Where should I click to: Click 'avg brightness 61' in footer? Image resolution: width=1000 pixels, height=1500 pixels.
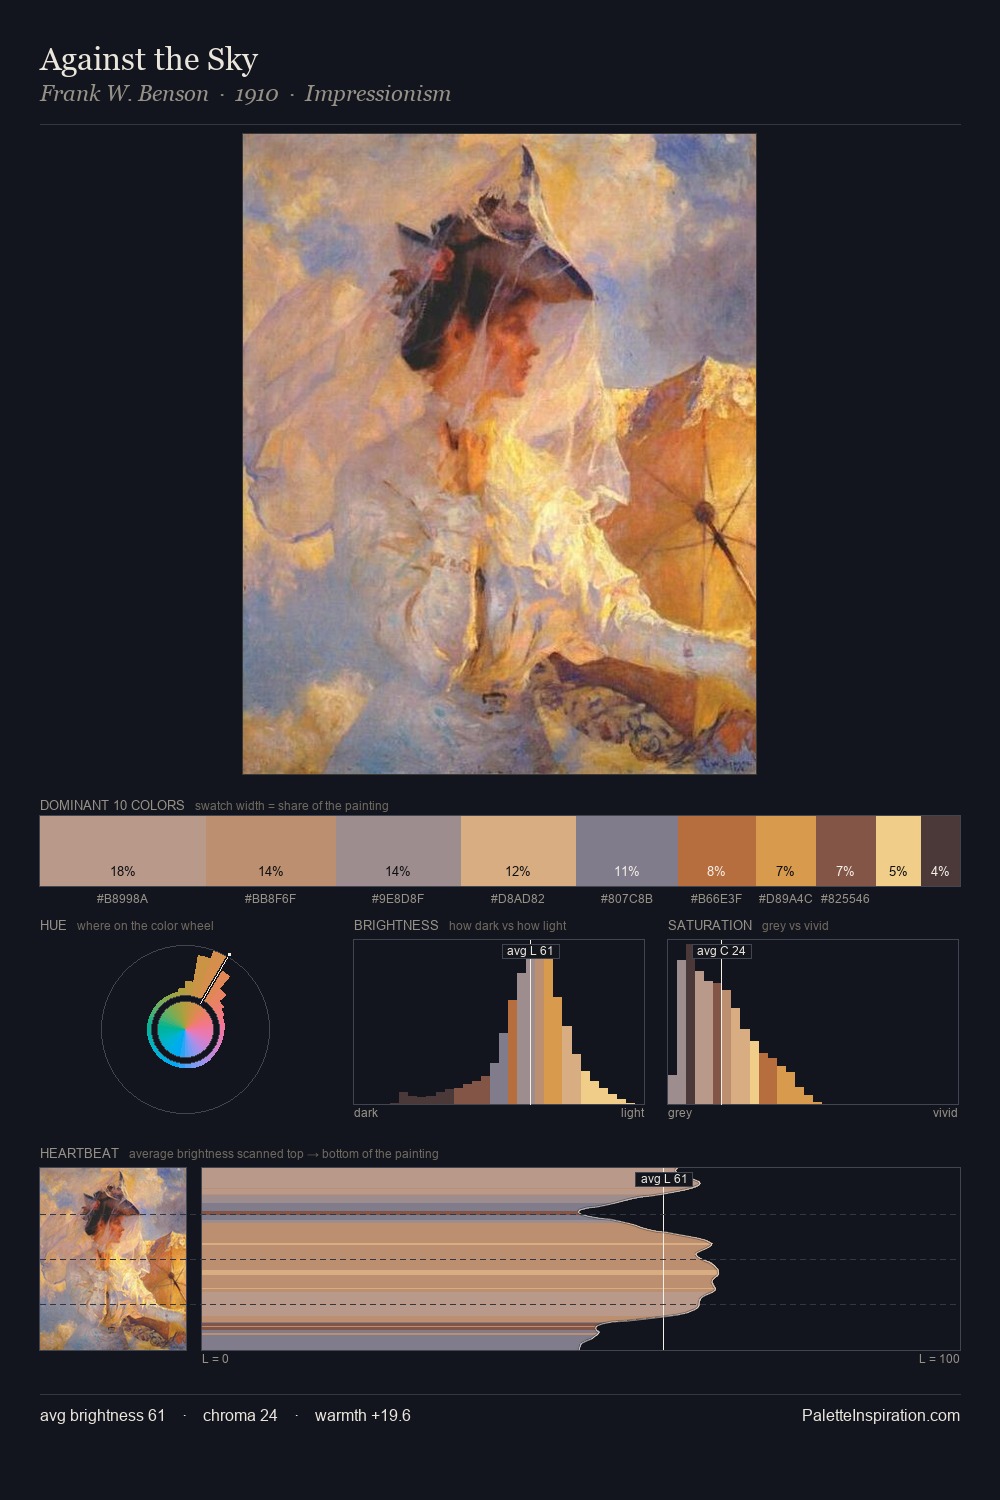(103, 1415)
